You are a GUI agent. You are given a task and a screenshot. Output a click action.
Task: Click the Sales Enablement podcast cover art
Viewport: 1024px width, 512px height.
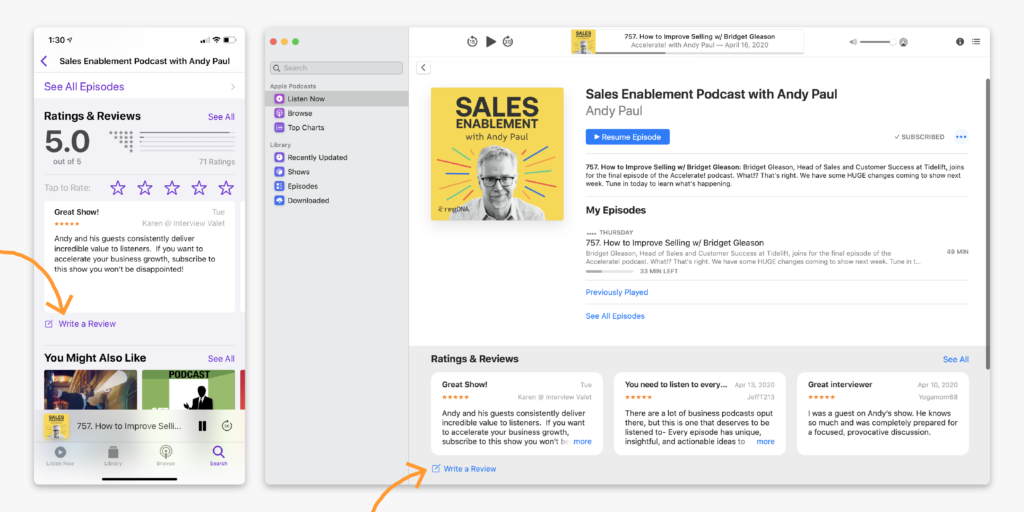coord(497,154)
